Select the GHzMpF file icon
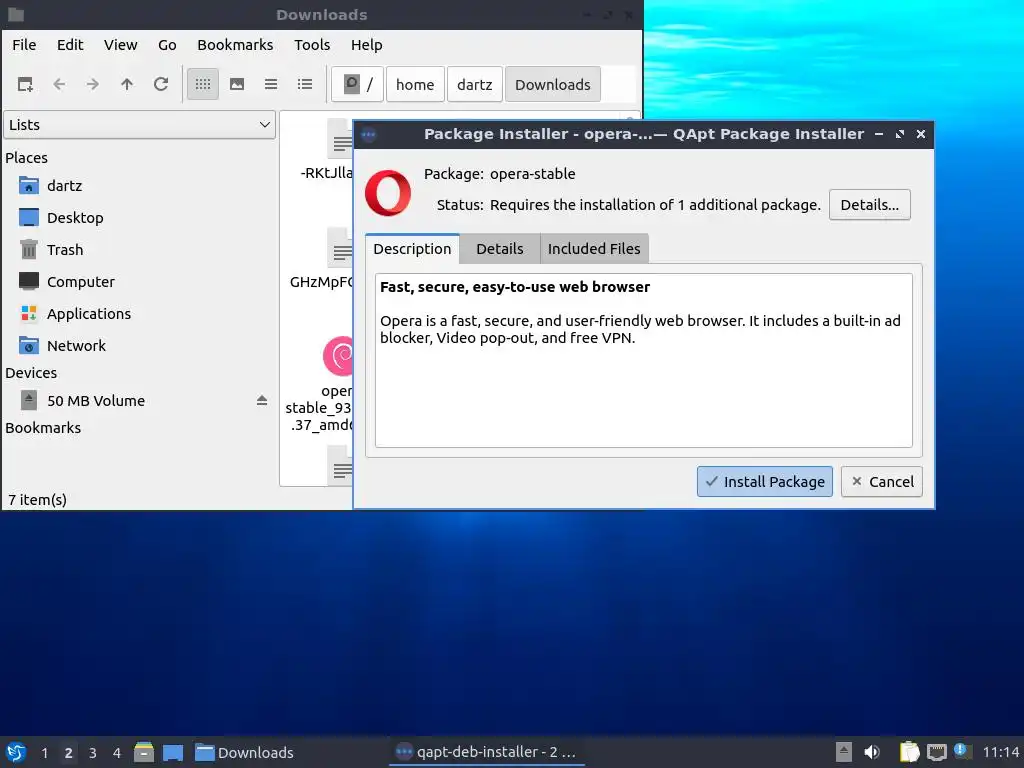1024x768 pixels. click(340, 248)
